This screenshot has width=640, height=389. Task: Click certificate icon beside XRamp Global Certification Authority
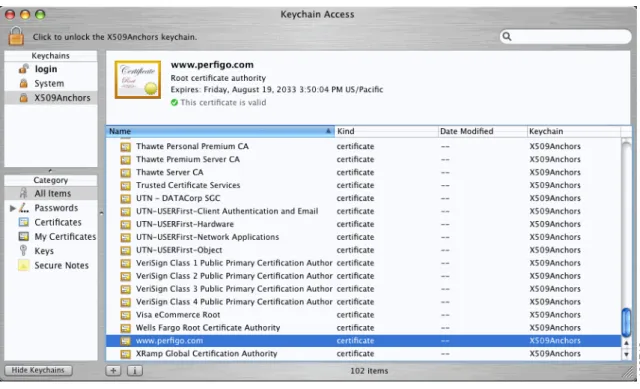[125, 354]
